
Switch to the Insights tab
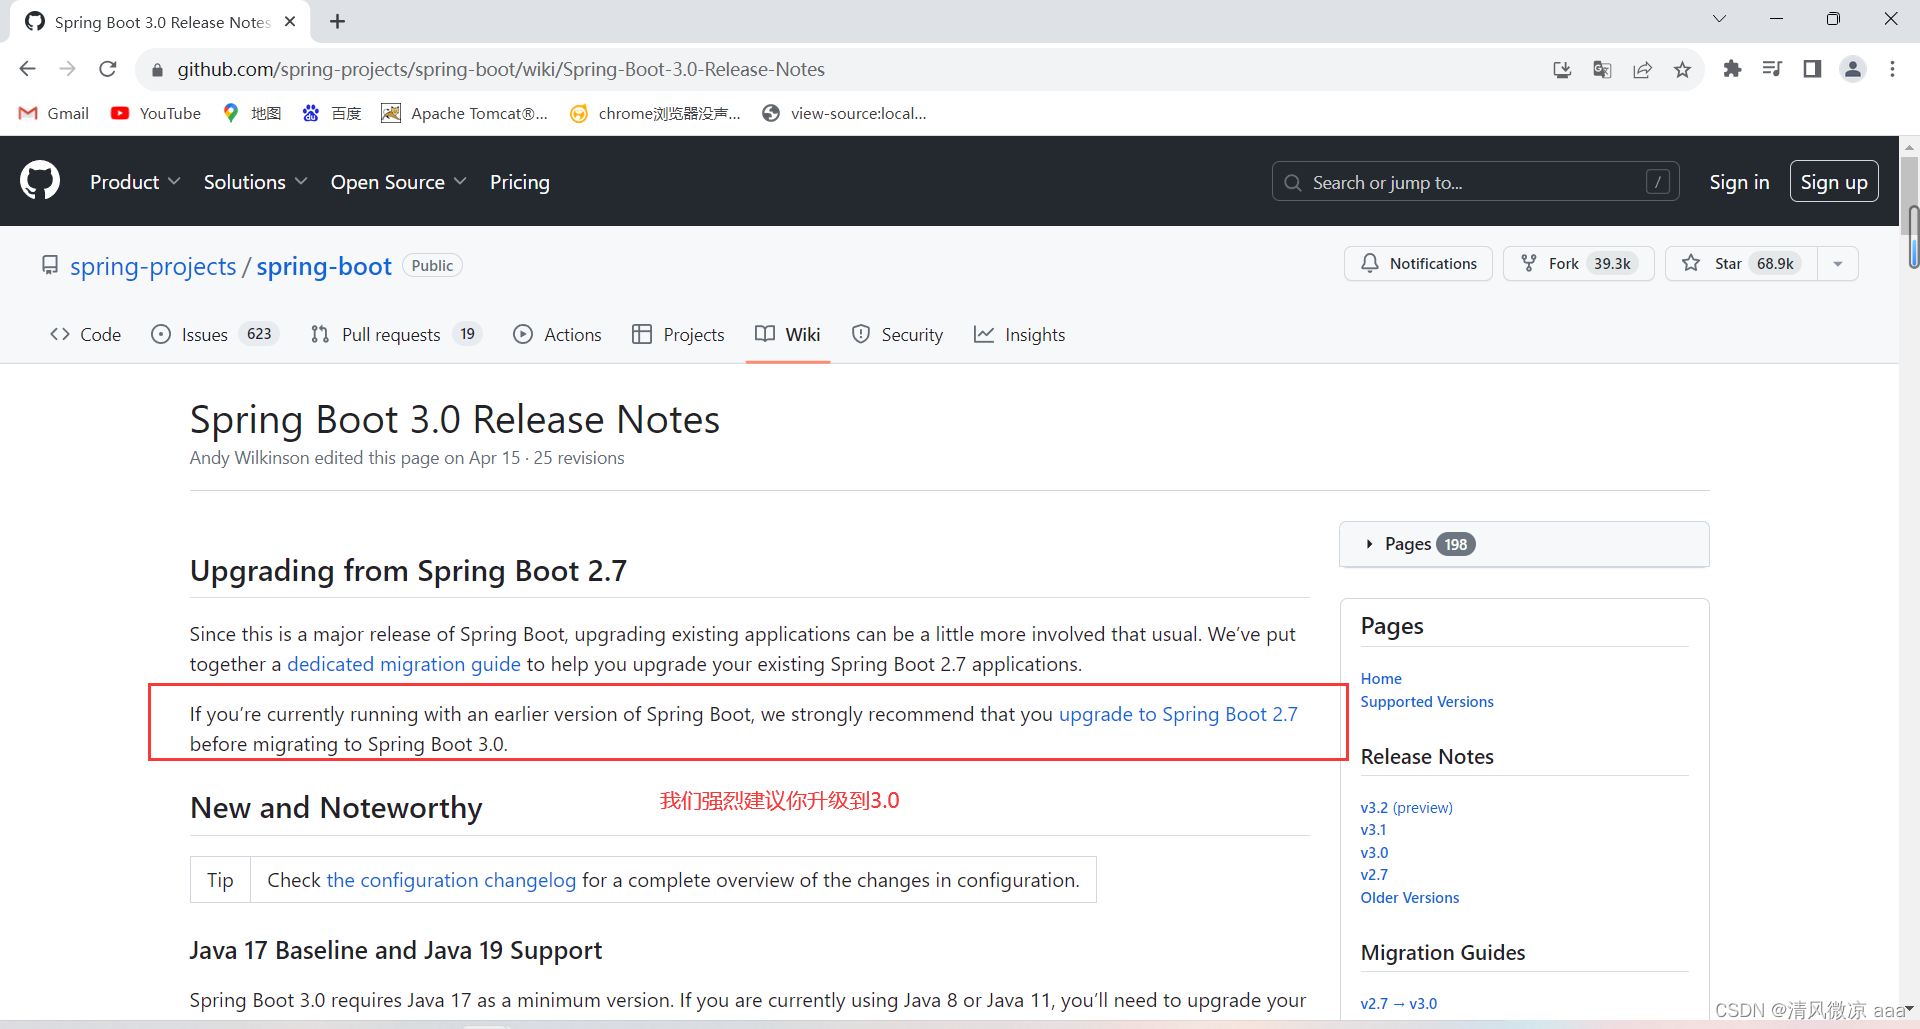tap(1019, 334)
